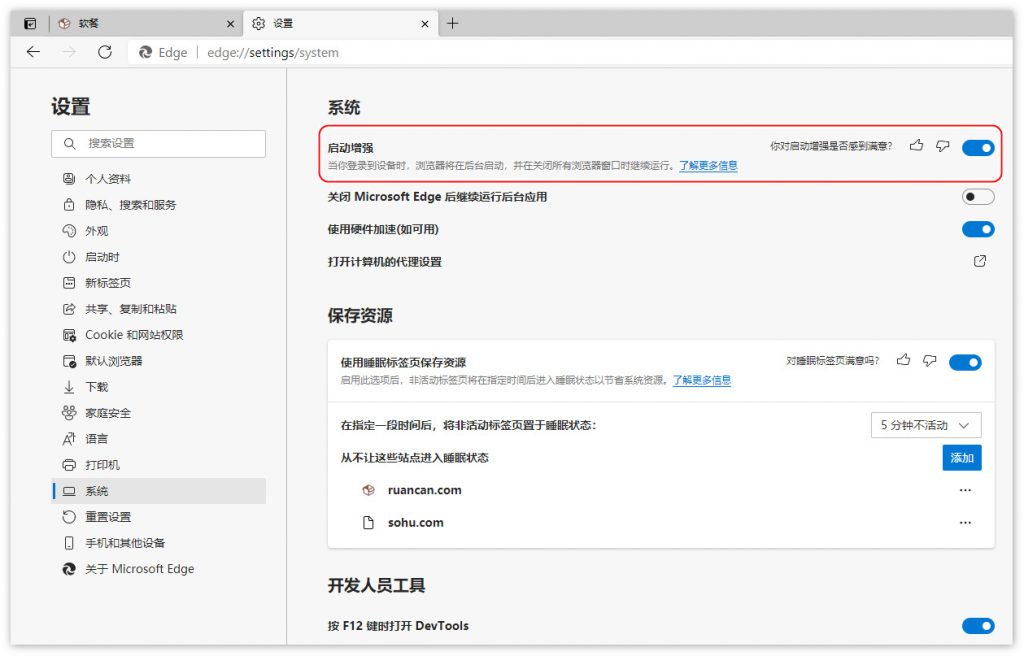Click the back navigation arrow

pos(33,52)
